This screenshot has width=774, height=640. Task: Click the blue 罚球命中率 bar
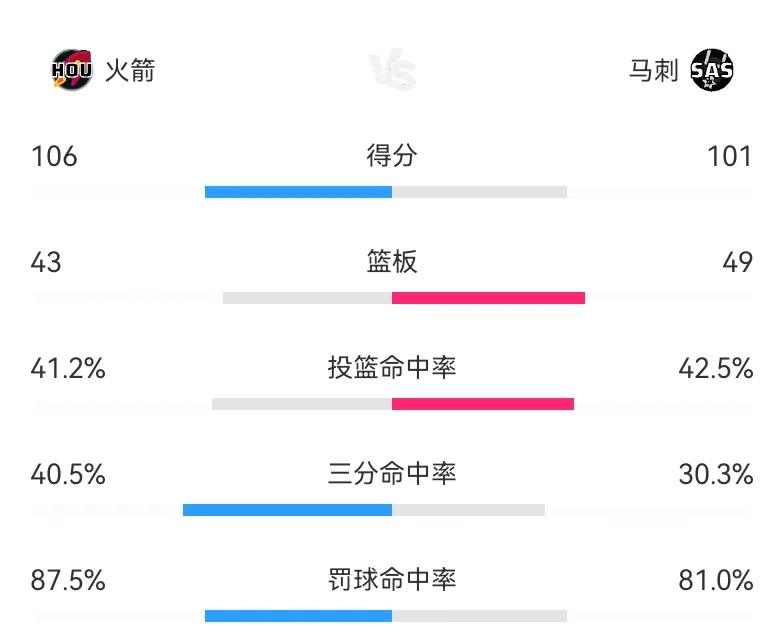point(299,616)
